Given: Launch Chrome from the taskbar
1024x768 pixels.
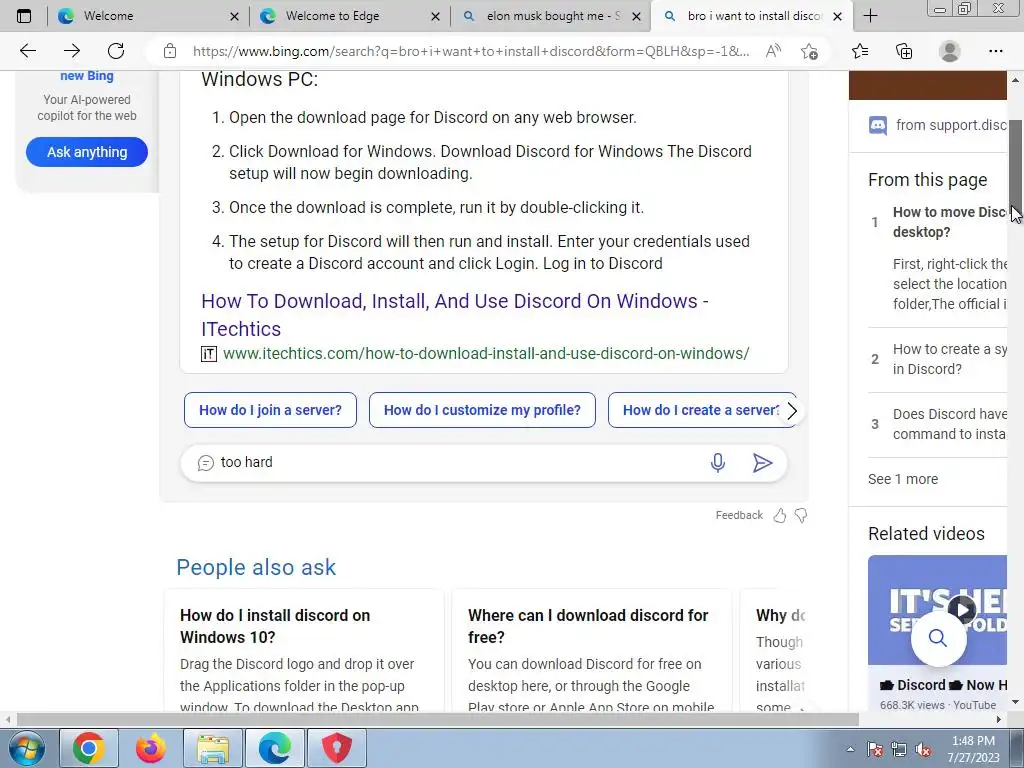Looking at the screenshot, I should point(89,748).
